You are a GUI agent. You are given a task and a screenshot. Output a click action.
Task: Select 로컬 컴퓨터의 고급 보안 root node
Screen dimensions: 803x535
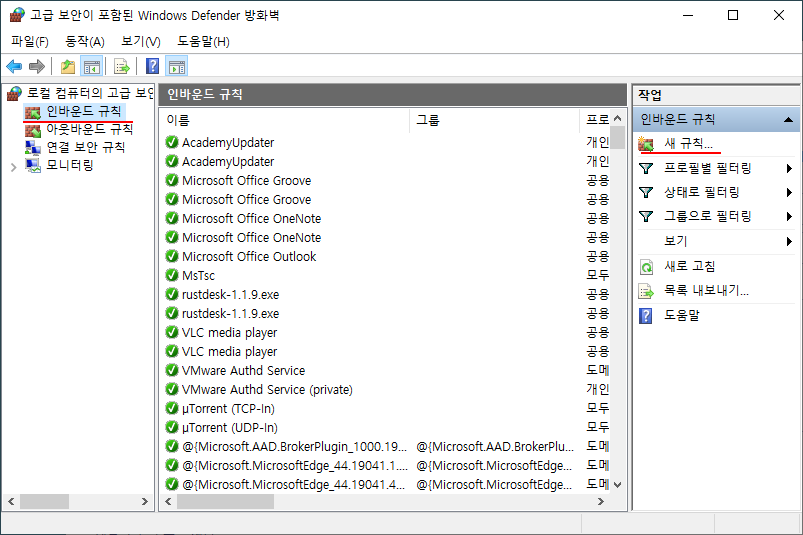(90, 93)
